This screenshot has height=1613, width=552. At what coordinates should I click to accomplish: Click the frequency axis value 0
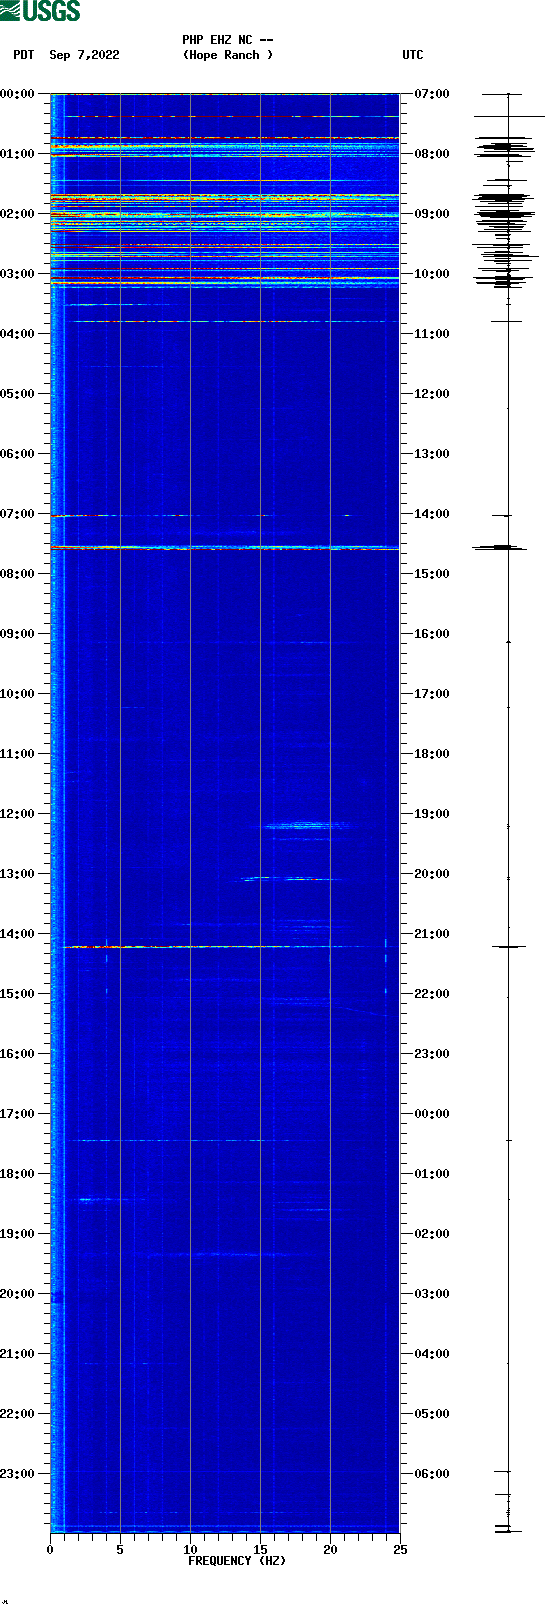pos(50,1550)
